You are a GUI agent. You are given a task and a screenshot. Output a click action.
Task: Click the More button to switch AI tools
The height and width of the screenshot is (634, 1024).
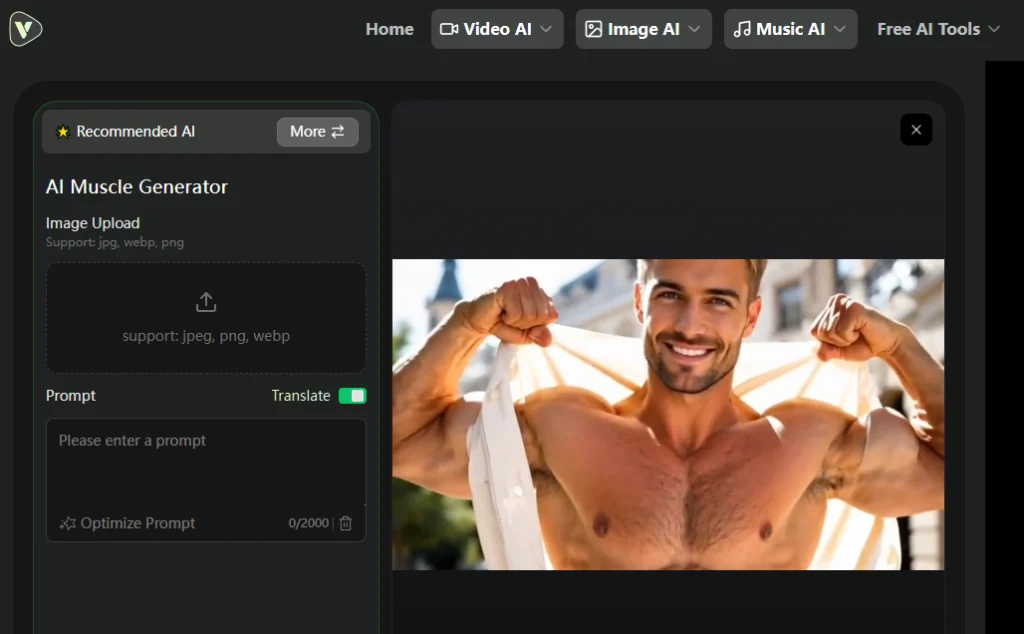318,131
